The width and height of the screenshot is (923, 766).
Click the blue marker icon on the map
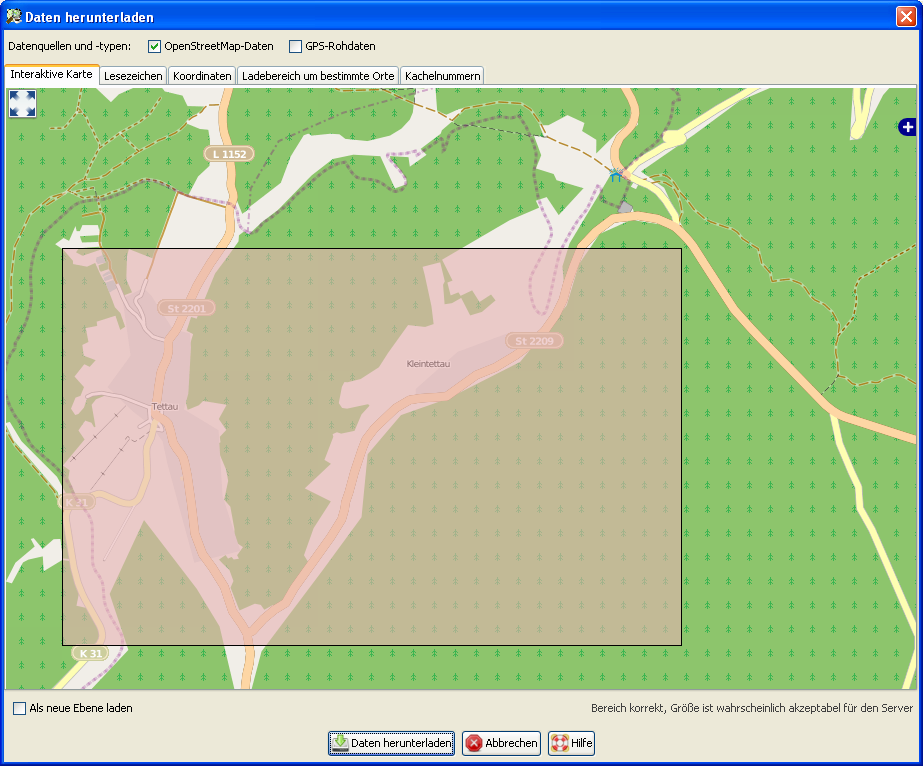[616, 174]
